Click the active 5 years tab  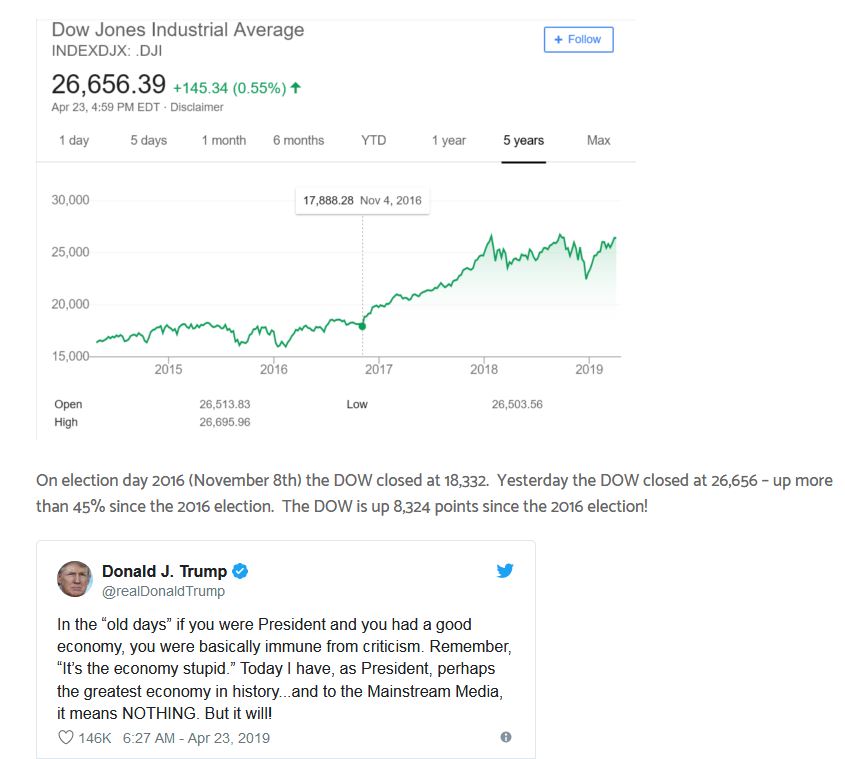point(523,140)
